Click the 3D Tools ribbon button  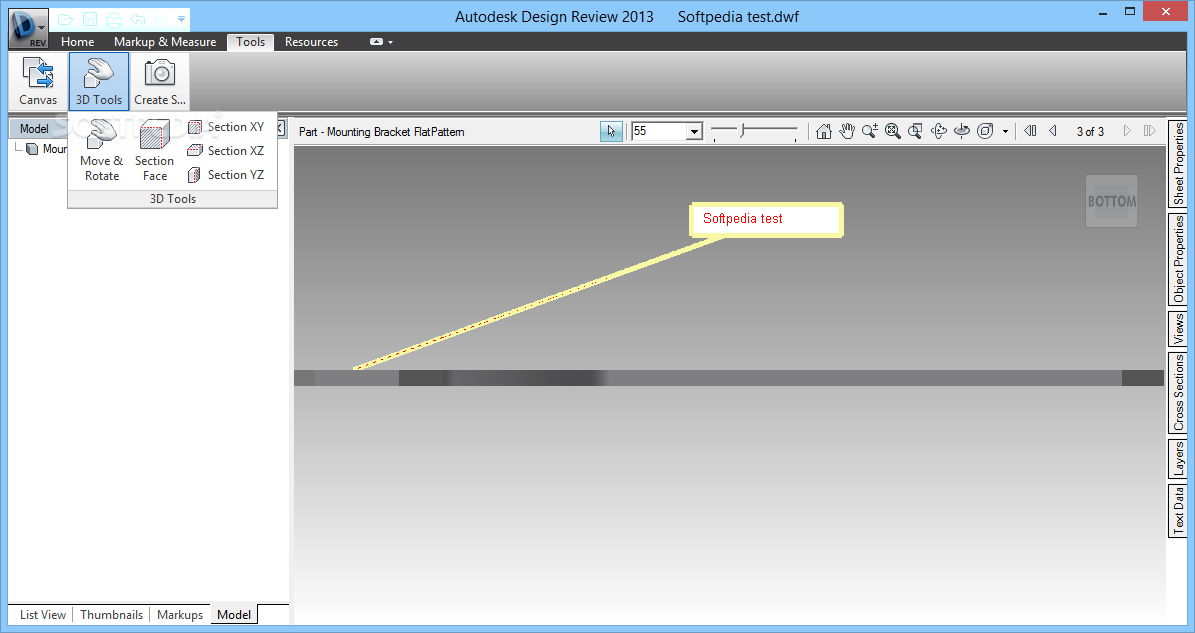(x=99, y=82)
